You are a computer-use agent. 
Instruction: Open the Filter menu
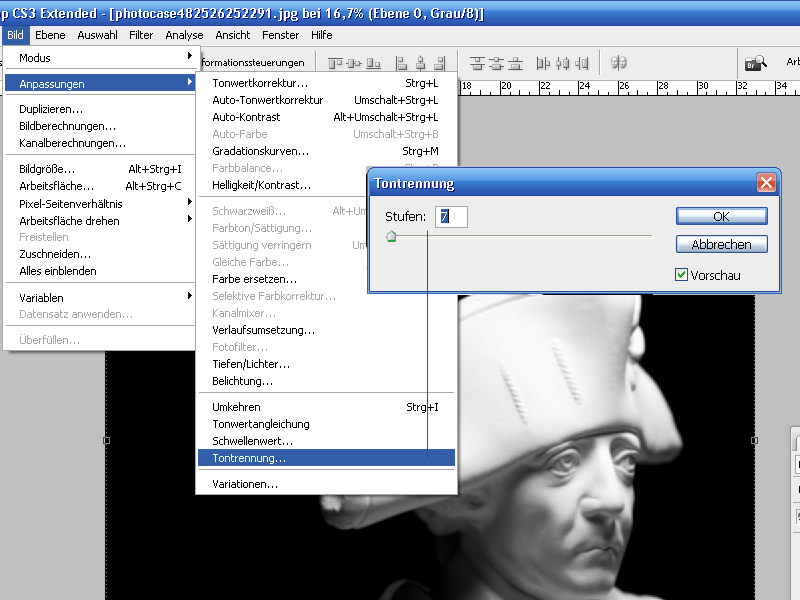(x=141, y=35)
